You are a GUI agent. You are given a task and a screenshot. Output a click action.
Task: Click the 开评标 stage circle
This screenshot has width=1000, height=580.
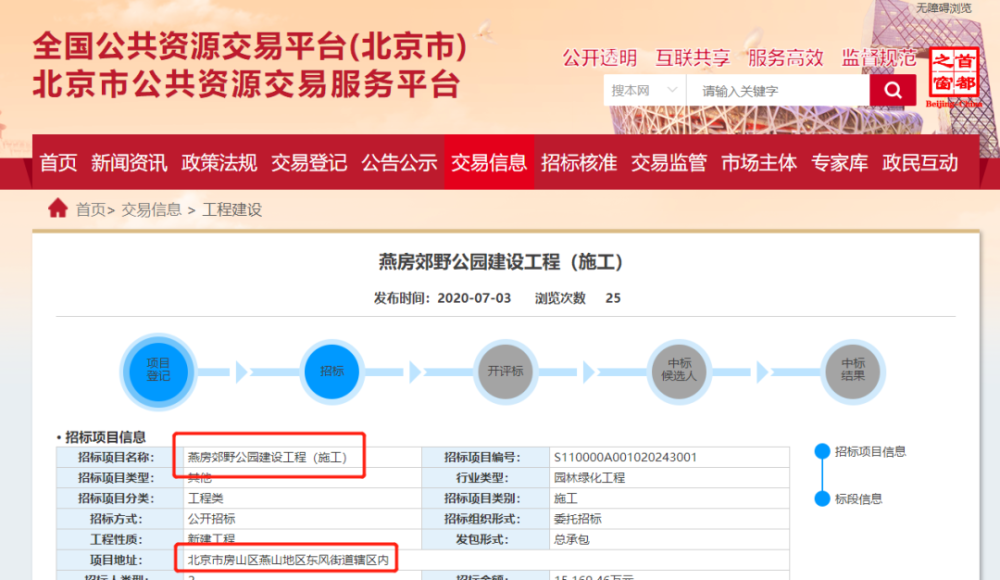click(505, 371)
